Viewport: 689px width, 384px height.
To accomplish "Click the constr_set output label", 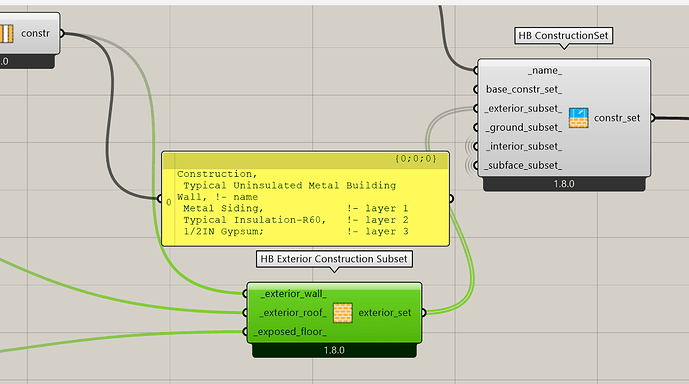I will point(617,118).
